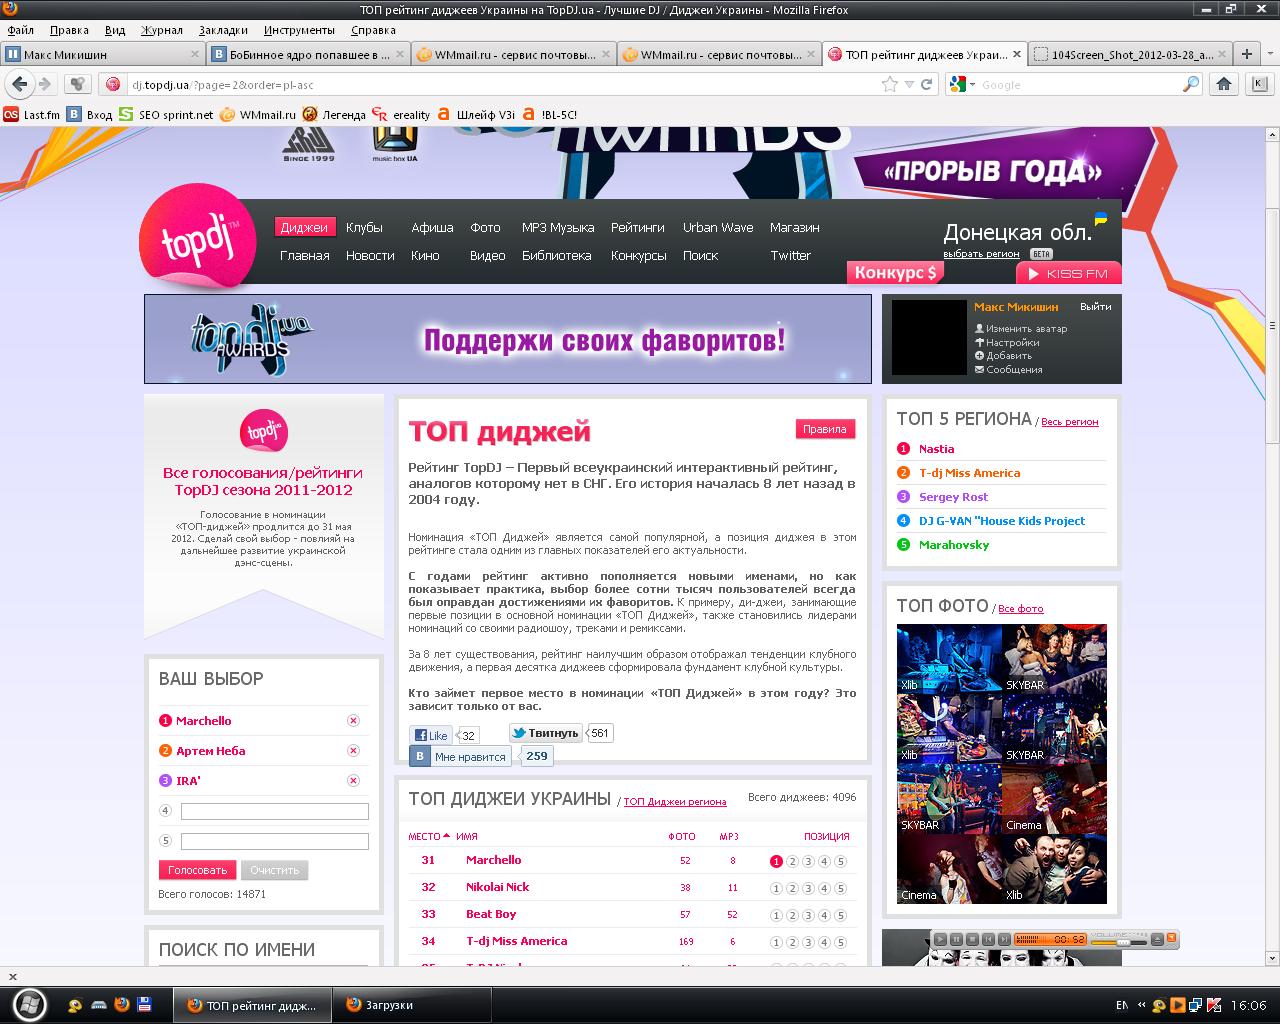Switch to the БоБинное ядро tab
This screenshot has width=1280, height=1024.
click(308, 54)
